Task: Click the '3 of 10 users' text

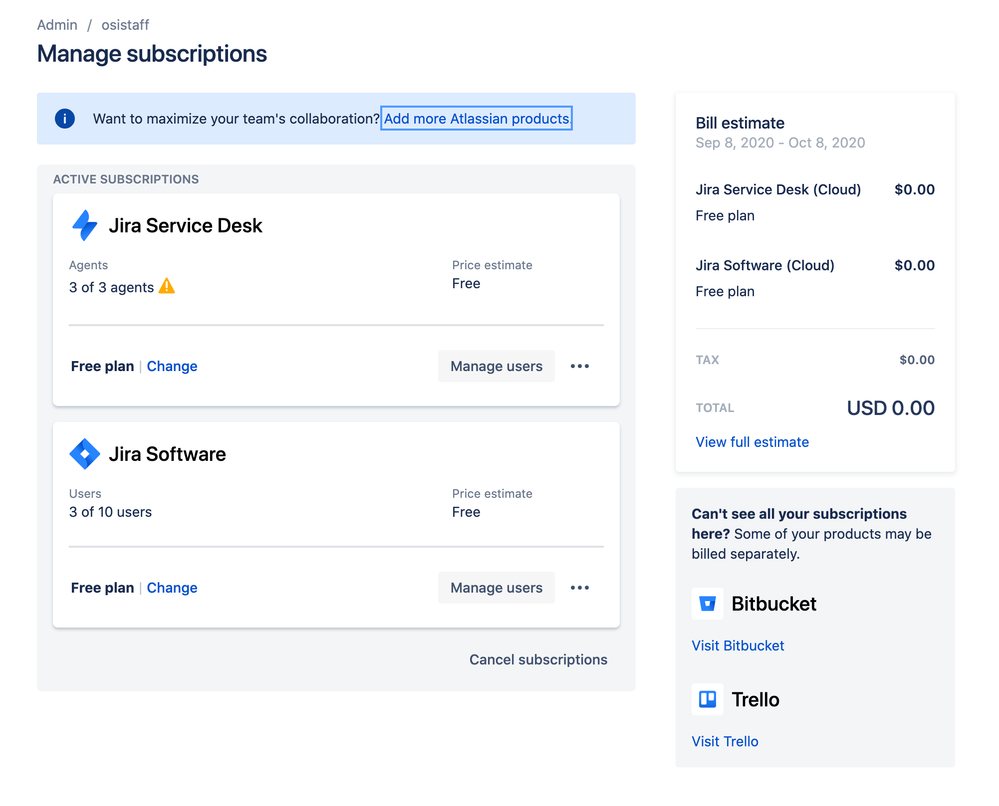Action: tap(110, 512)
